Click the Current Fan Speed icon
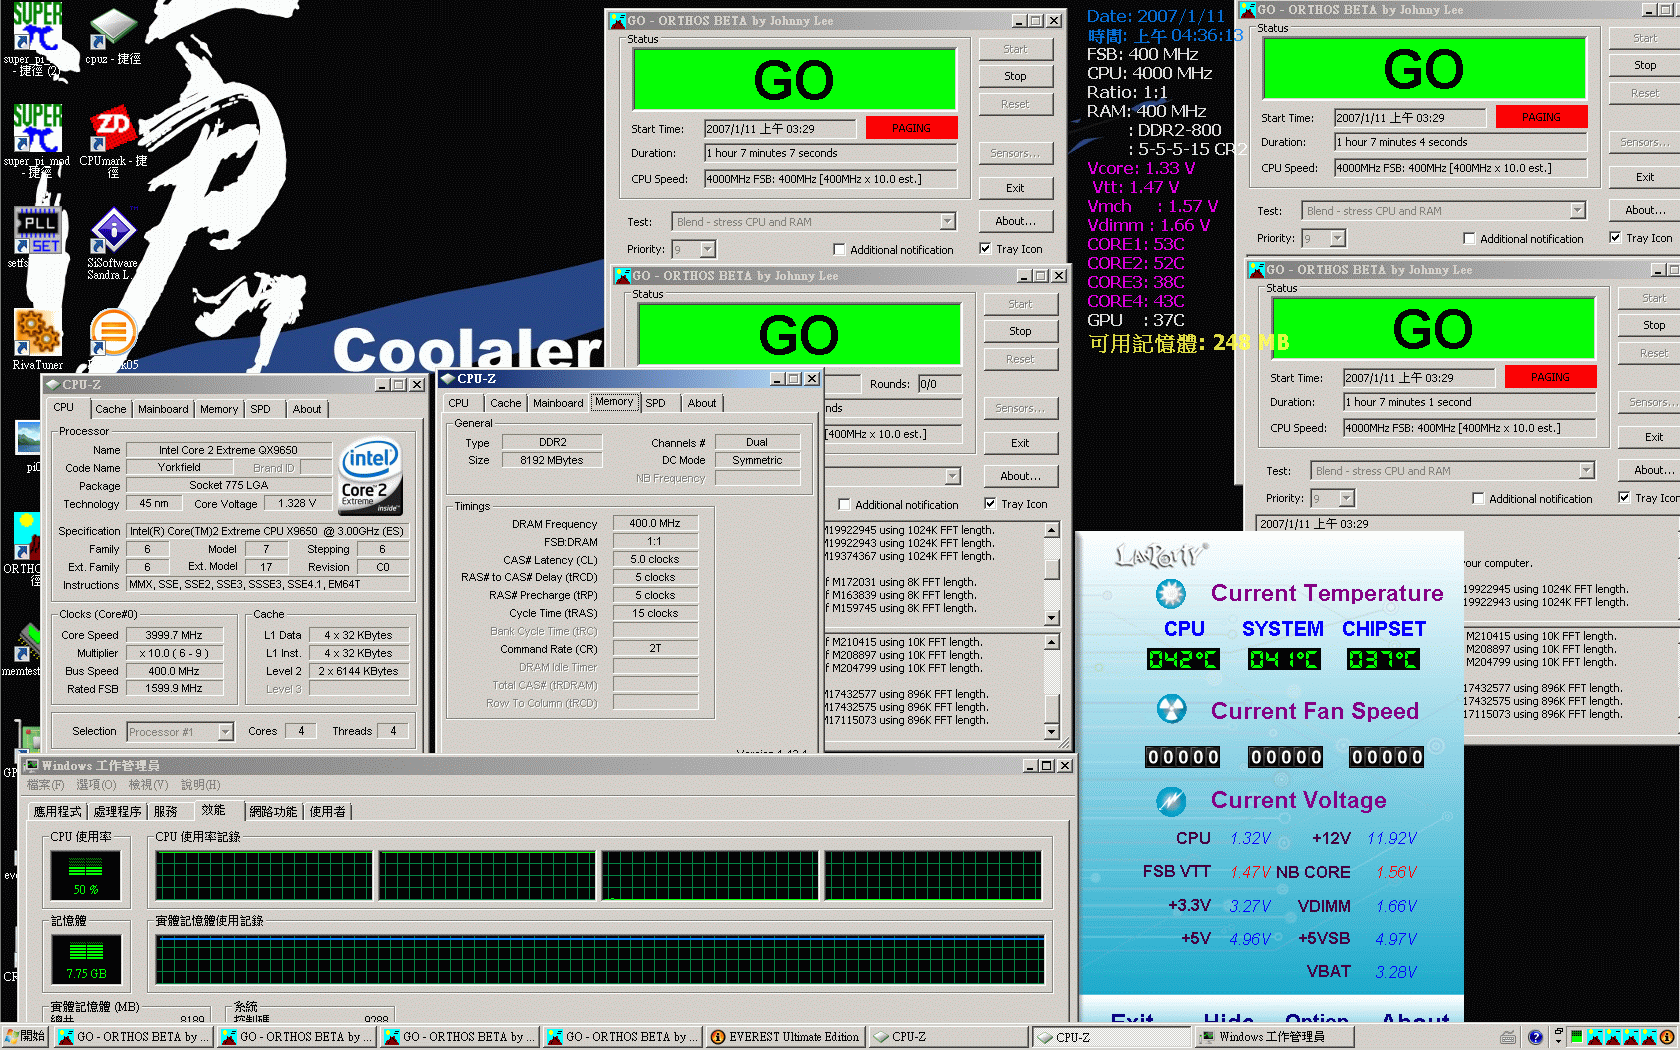Image resolution: width=1680 pixels, height=1050 pixels. pos(1171,710)
